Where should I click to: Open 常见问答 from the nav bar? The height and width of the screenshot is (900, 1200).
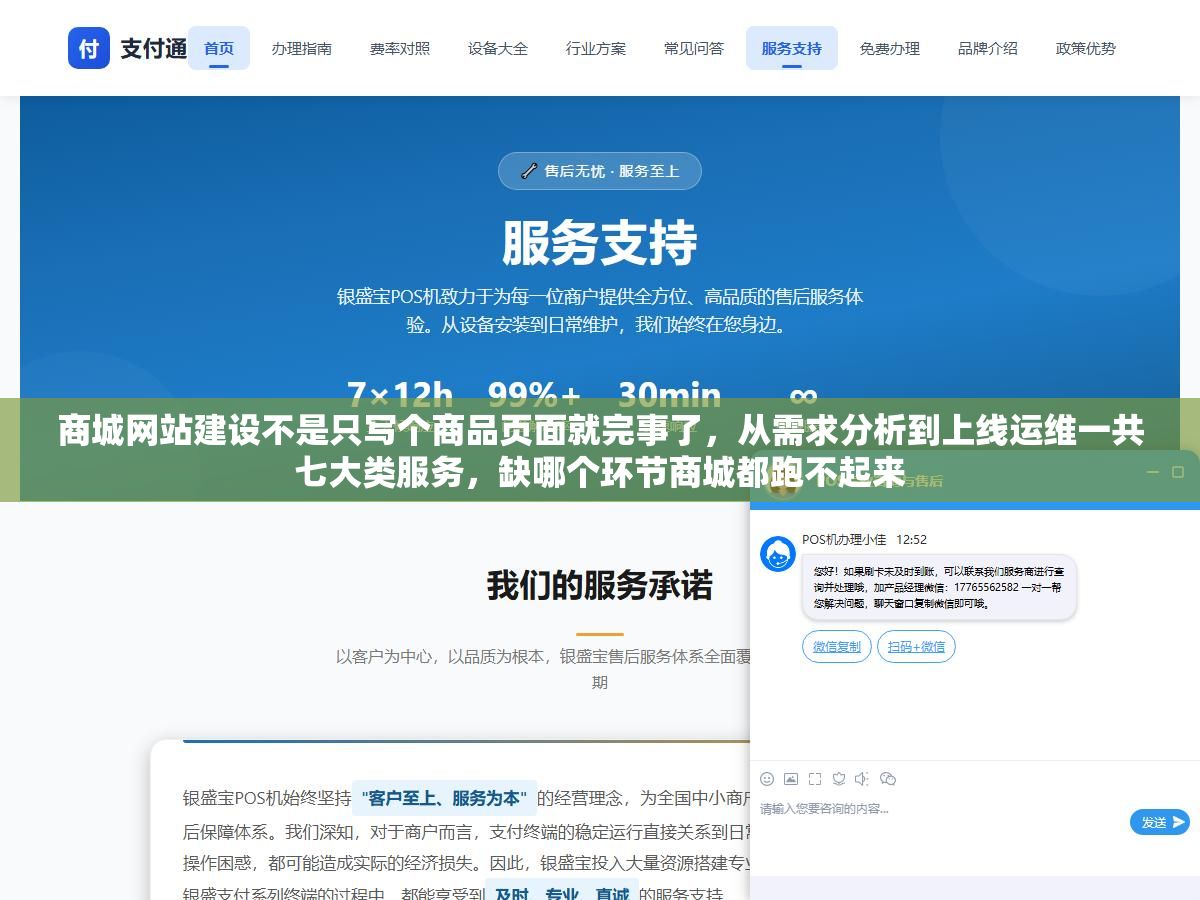[694, 48]
